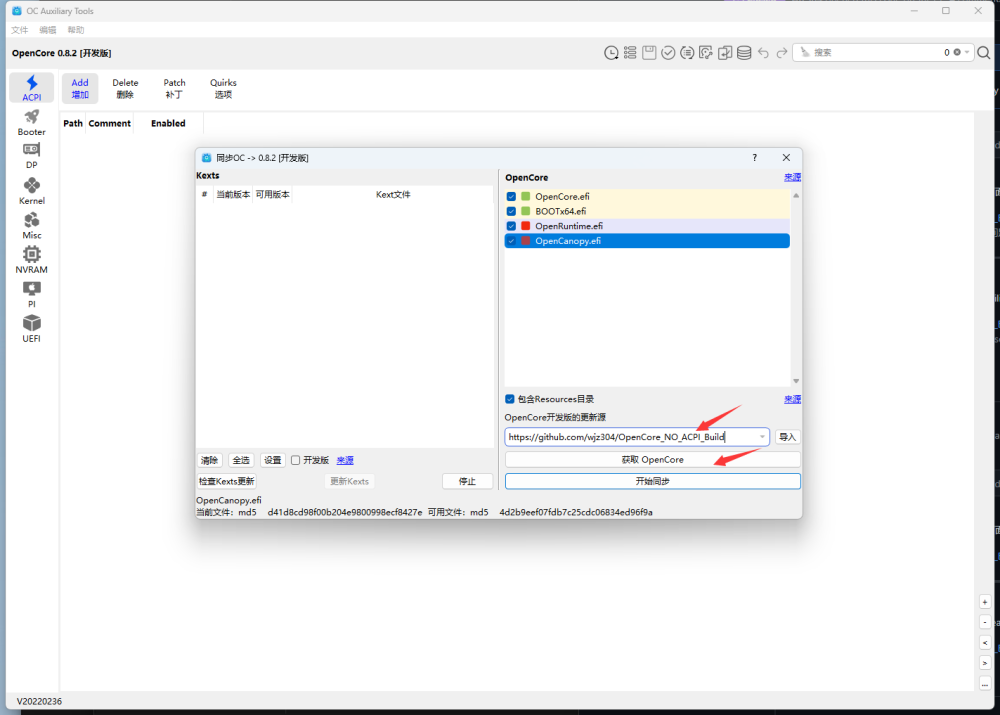This screenshot has width=1000, height=715.
Task: Click the list view toolbar icon
Action: 630,53
